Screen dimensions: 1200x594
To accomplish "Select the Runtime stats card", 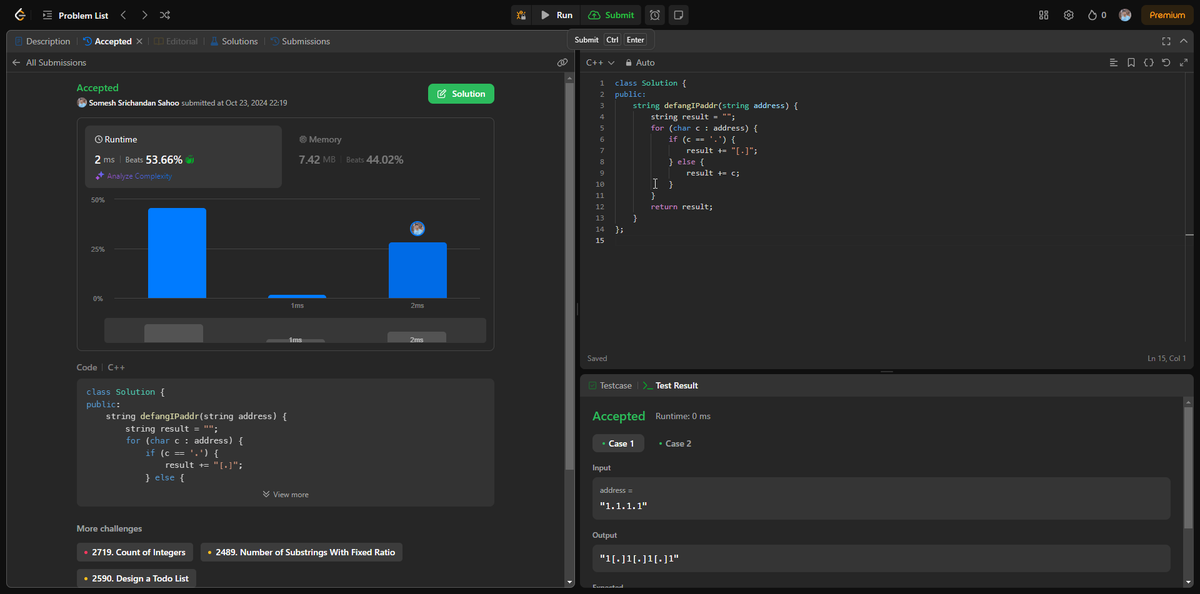I will point(182,156).
